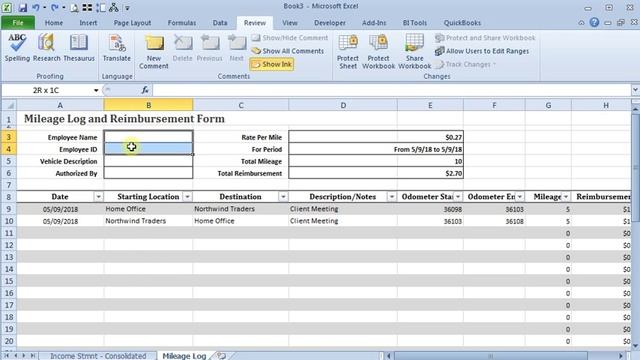Click Share Workbook
The image size is (640, 360).
[414, 52]
